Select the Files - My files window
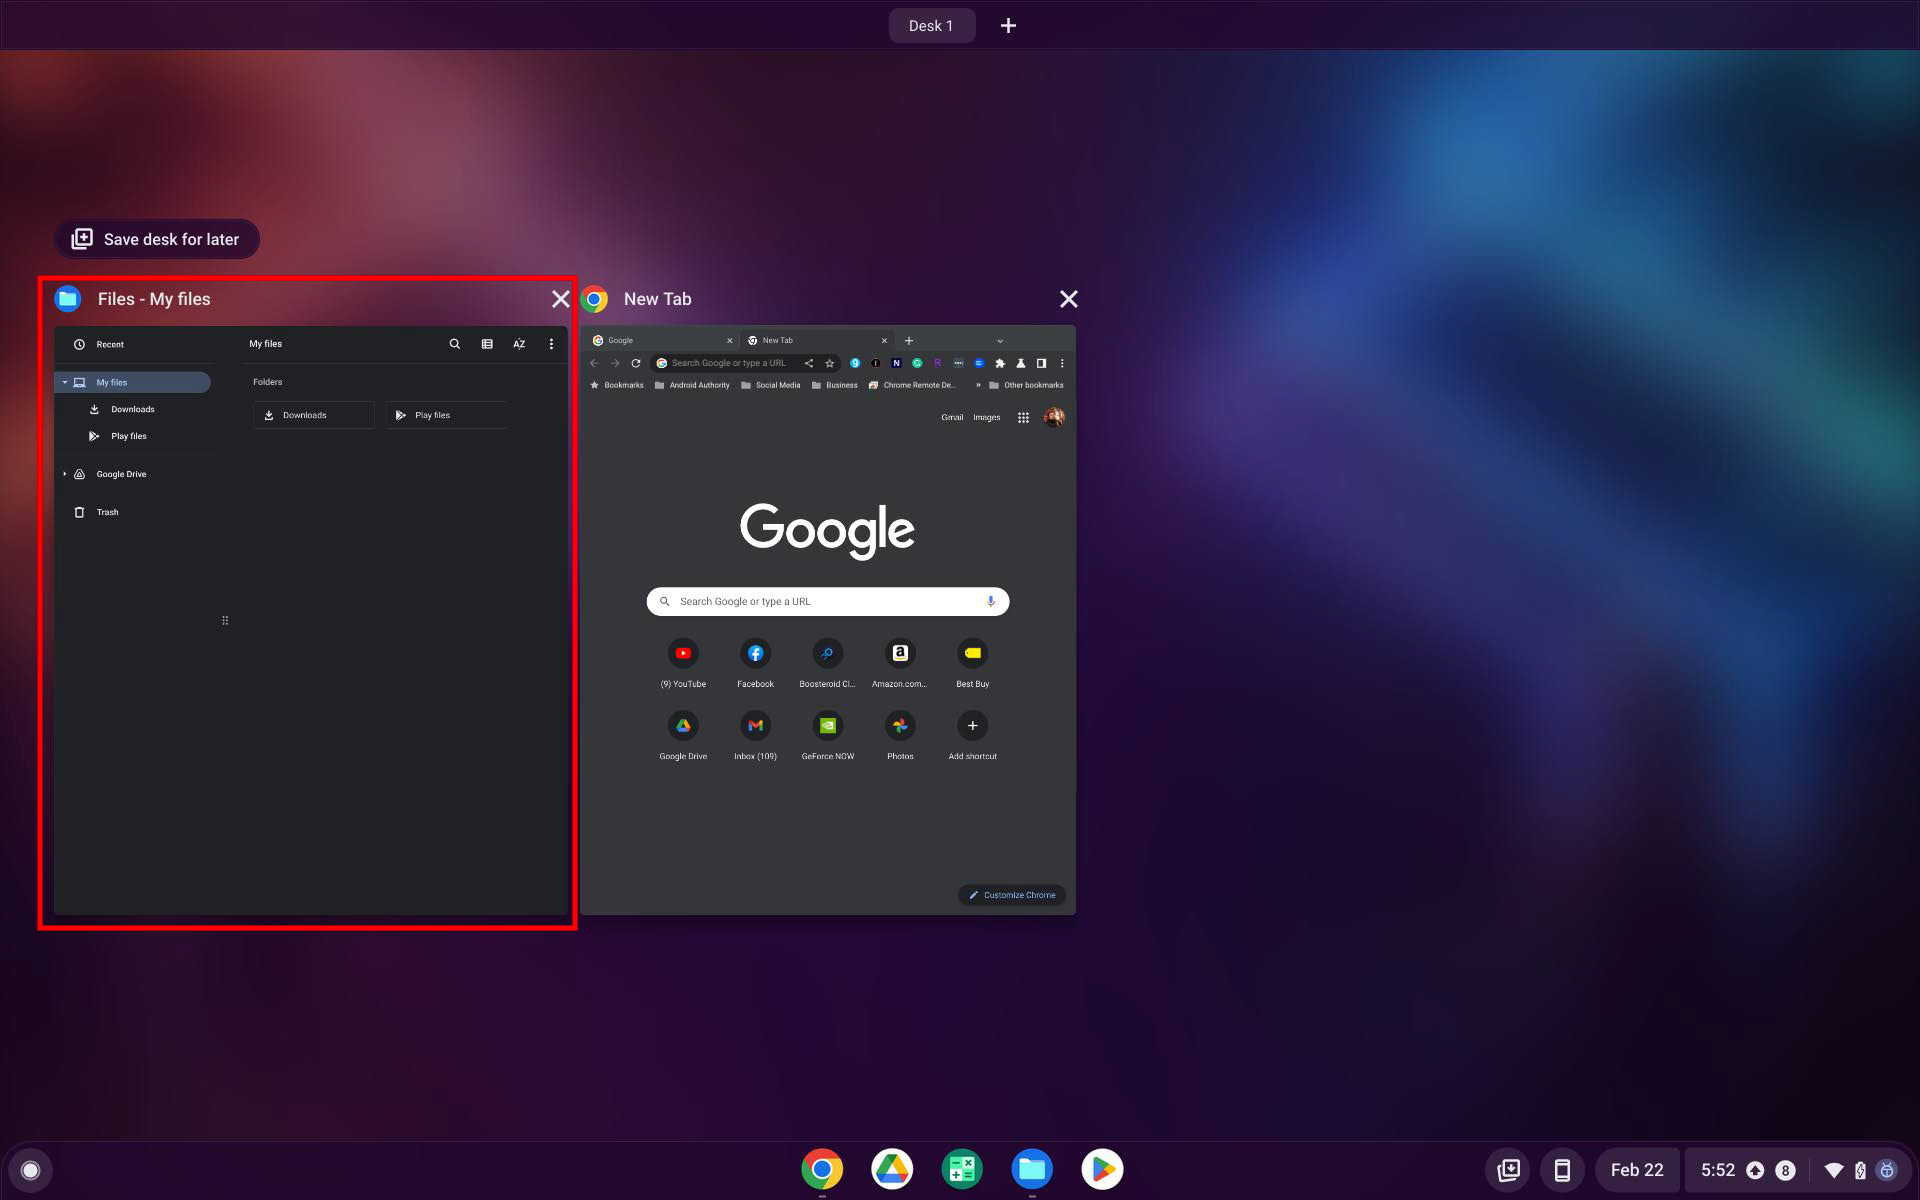1920x1200 pixels. (310, 620)
